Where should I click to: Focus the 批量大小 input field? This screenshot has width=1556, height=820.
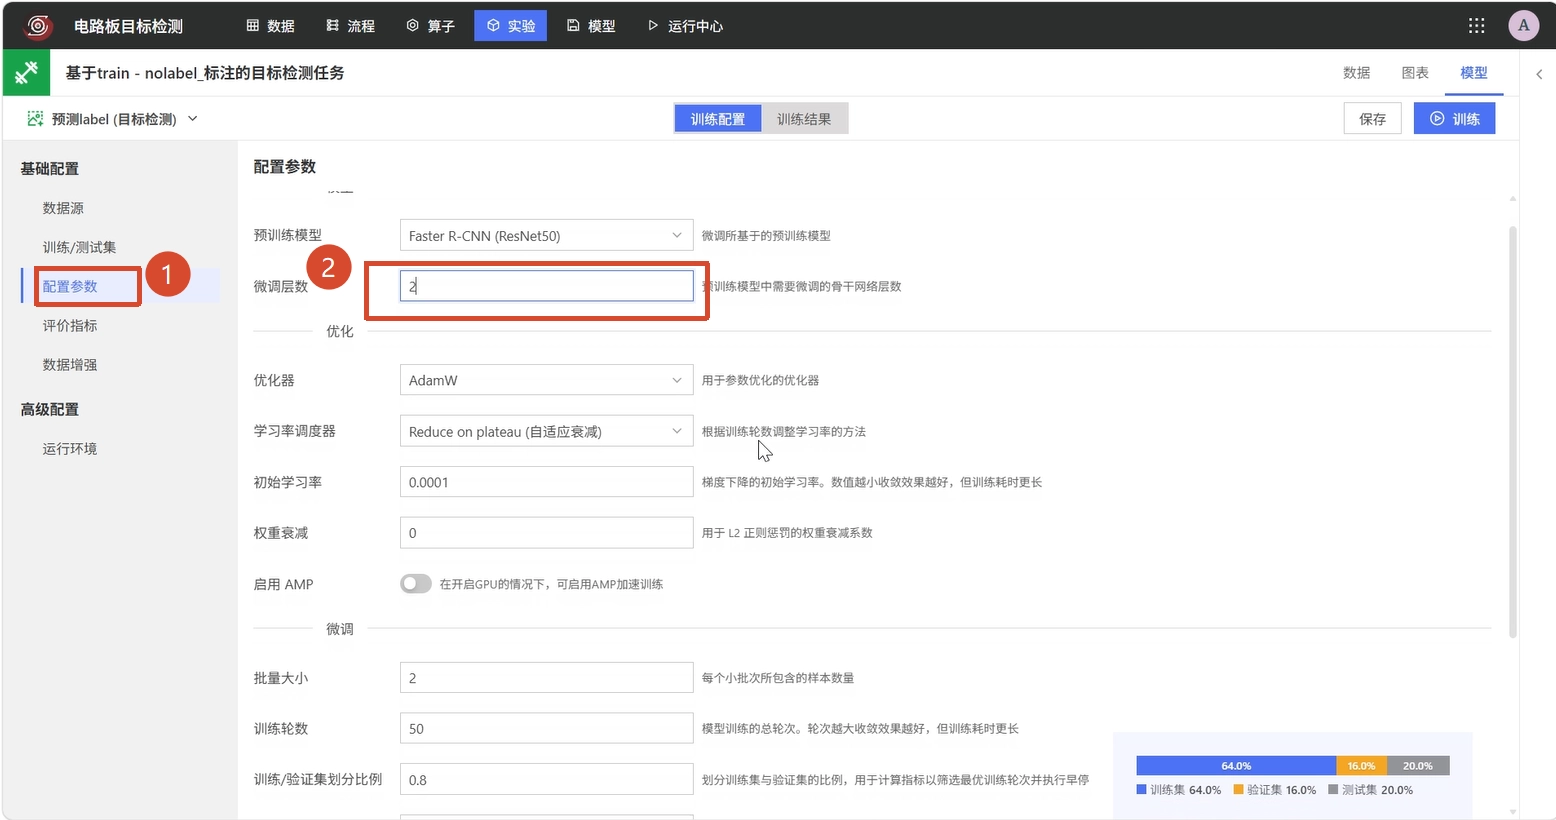tap(546, 678)
